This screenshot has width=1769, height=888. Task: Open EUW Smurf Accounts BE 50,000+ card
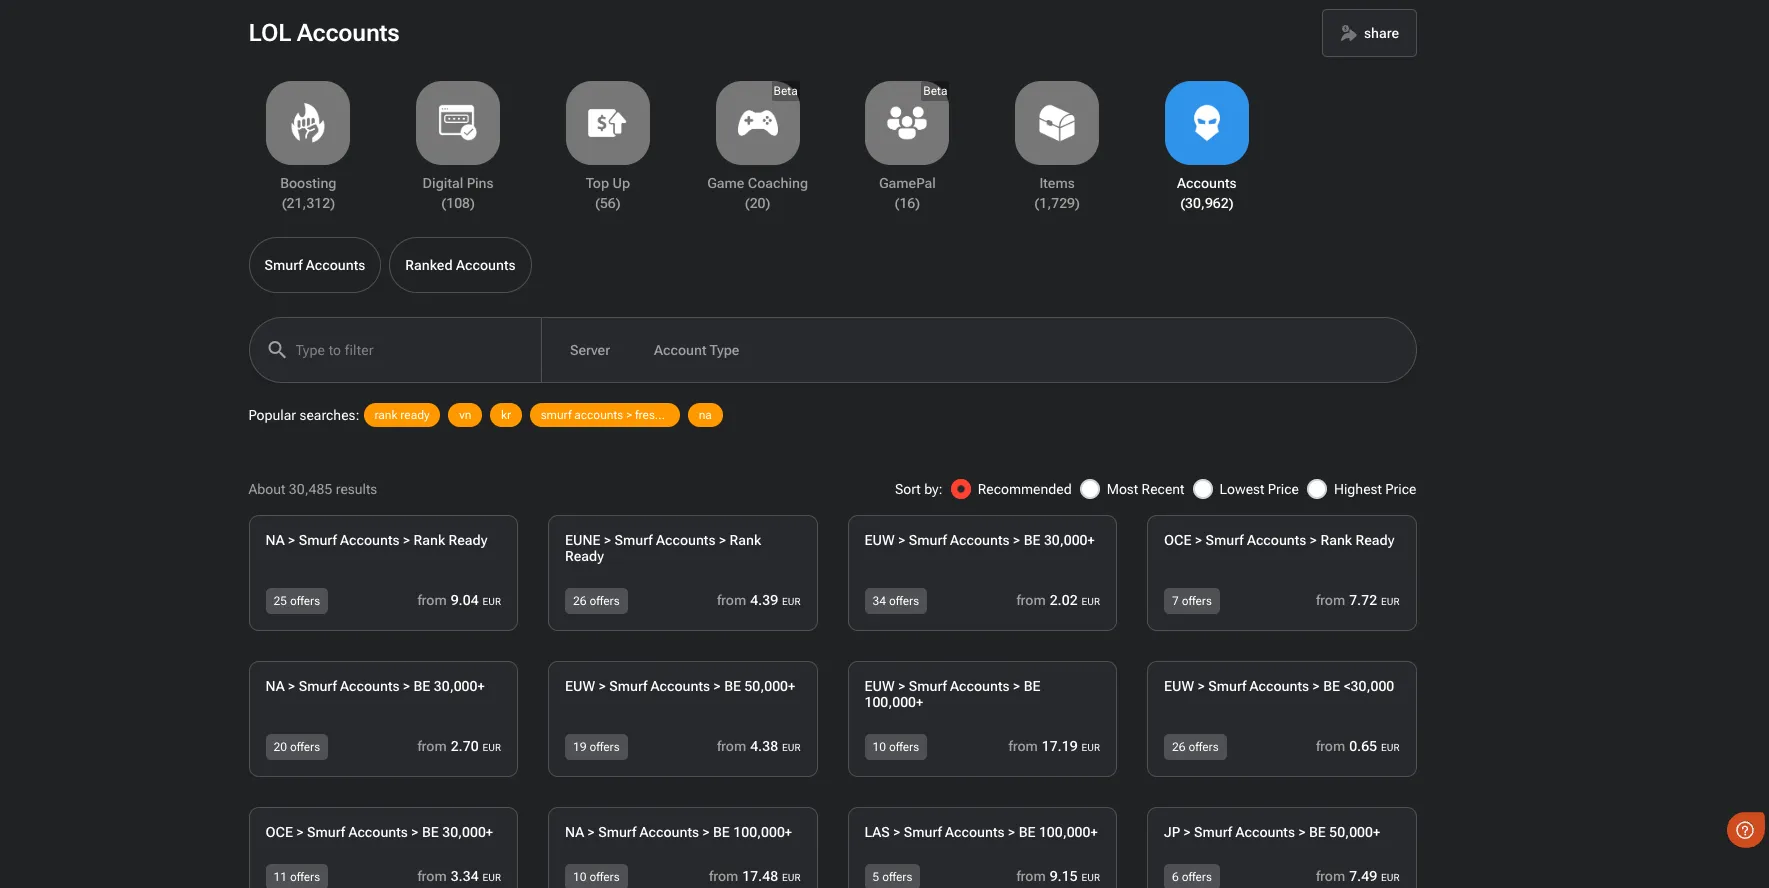[x=683, y=719]
